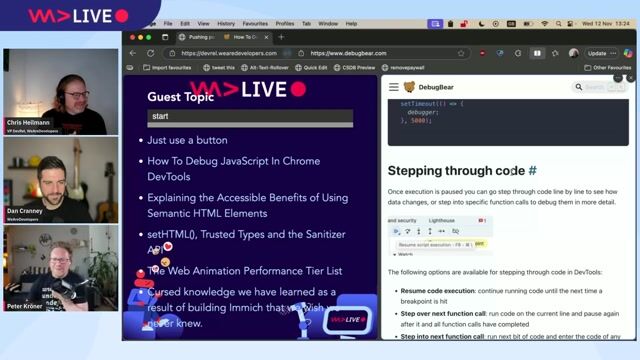640x360 pixels.
Task: Click the Do Not Disturb moon icon
Action: coord(481,24)
